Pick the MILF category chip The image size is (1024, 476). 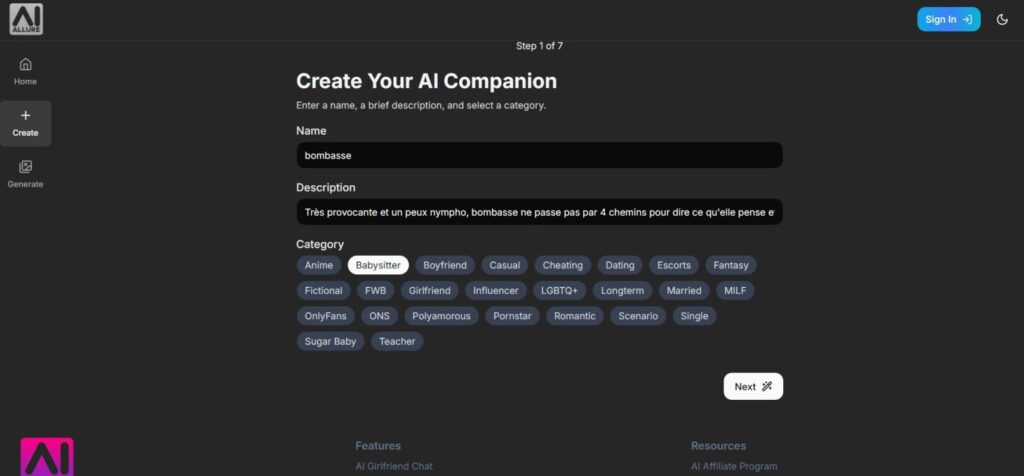[x=735, y=291]
